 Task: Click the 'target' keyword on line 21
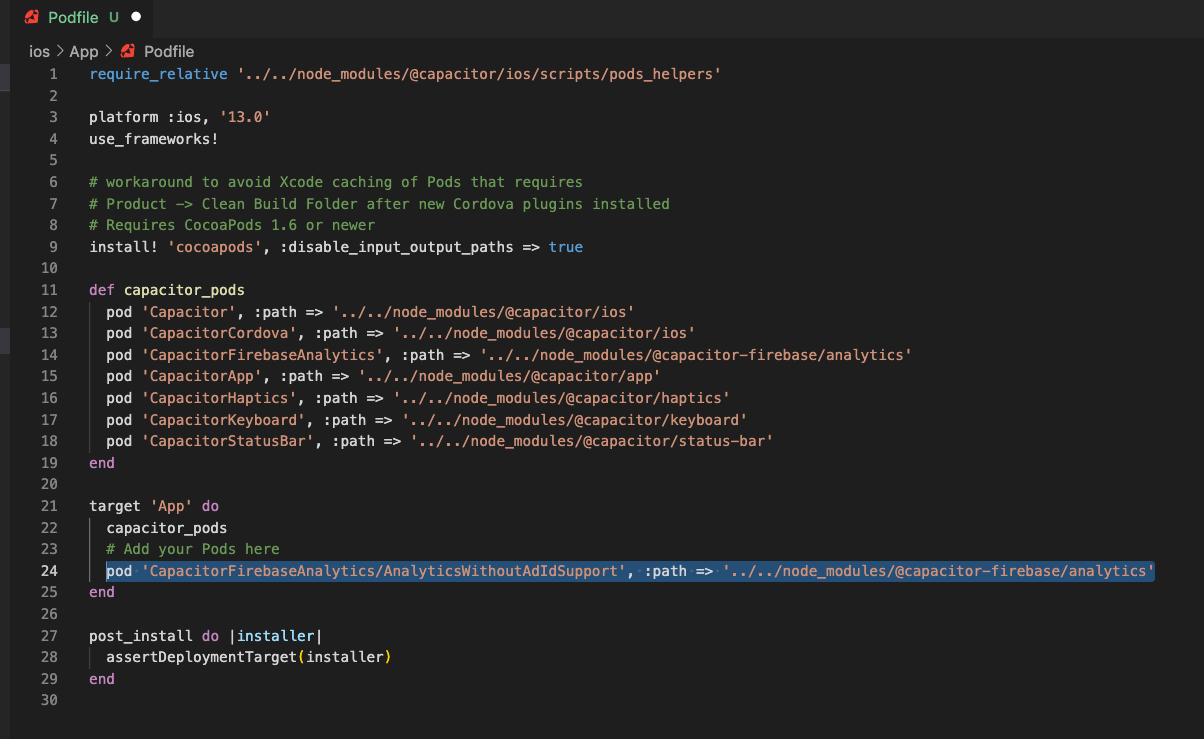point(115,506)
